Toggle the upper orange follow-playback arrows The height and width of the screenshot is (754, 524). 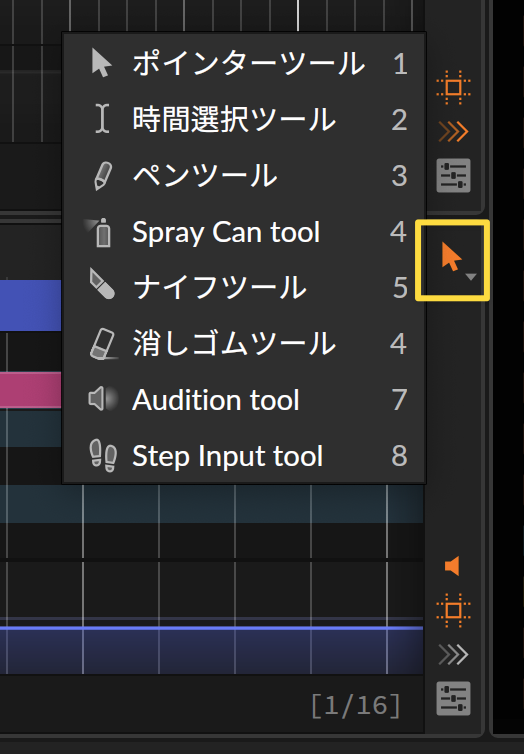pyautogui.click(x=453, y=131)
